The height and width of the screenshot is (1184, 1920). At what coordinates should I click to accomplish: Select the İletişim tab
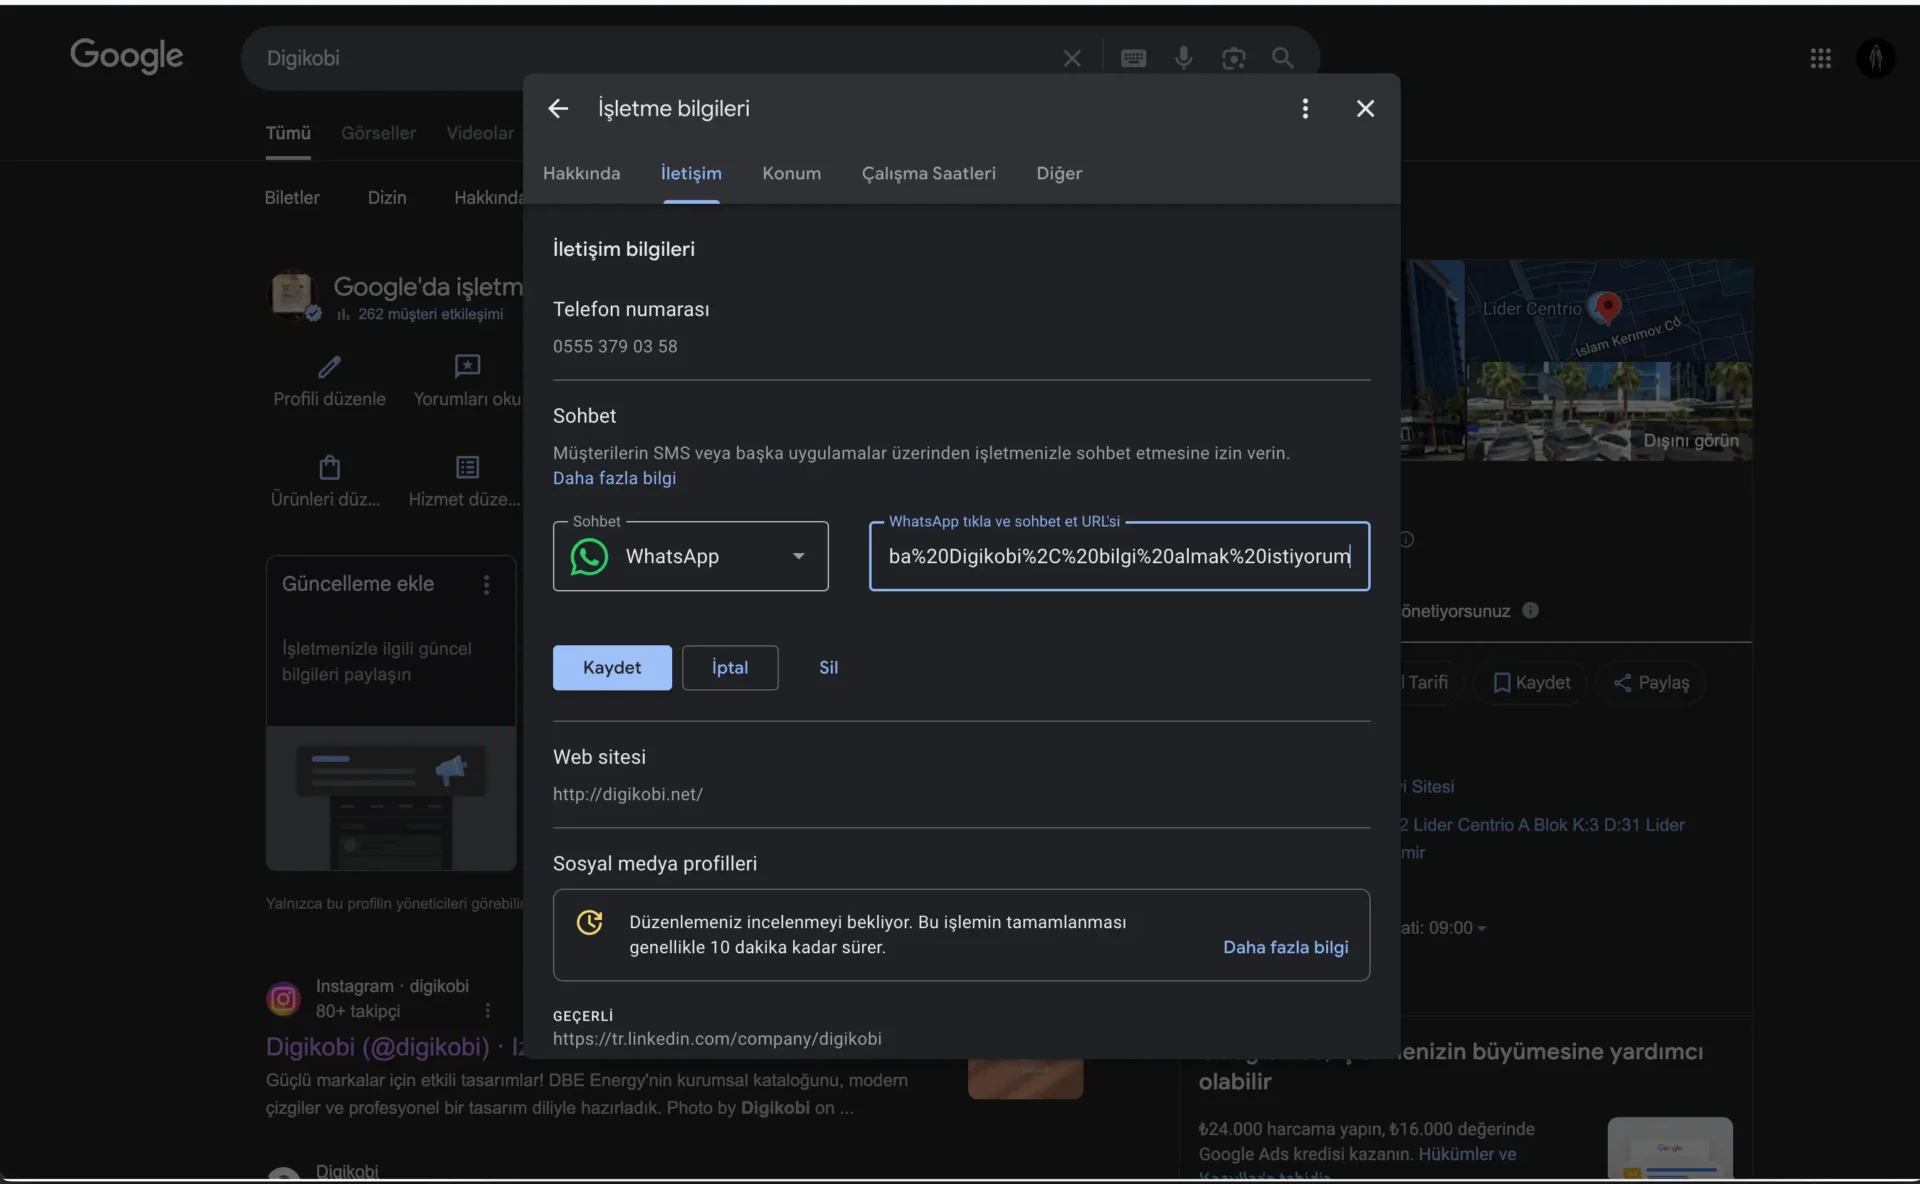click(691, 173)
